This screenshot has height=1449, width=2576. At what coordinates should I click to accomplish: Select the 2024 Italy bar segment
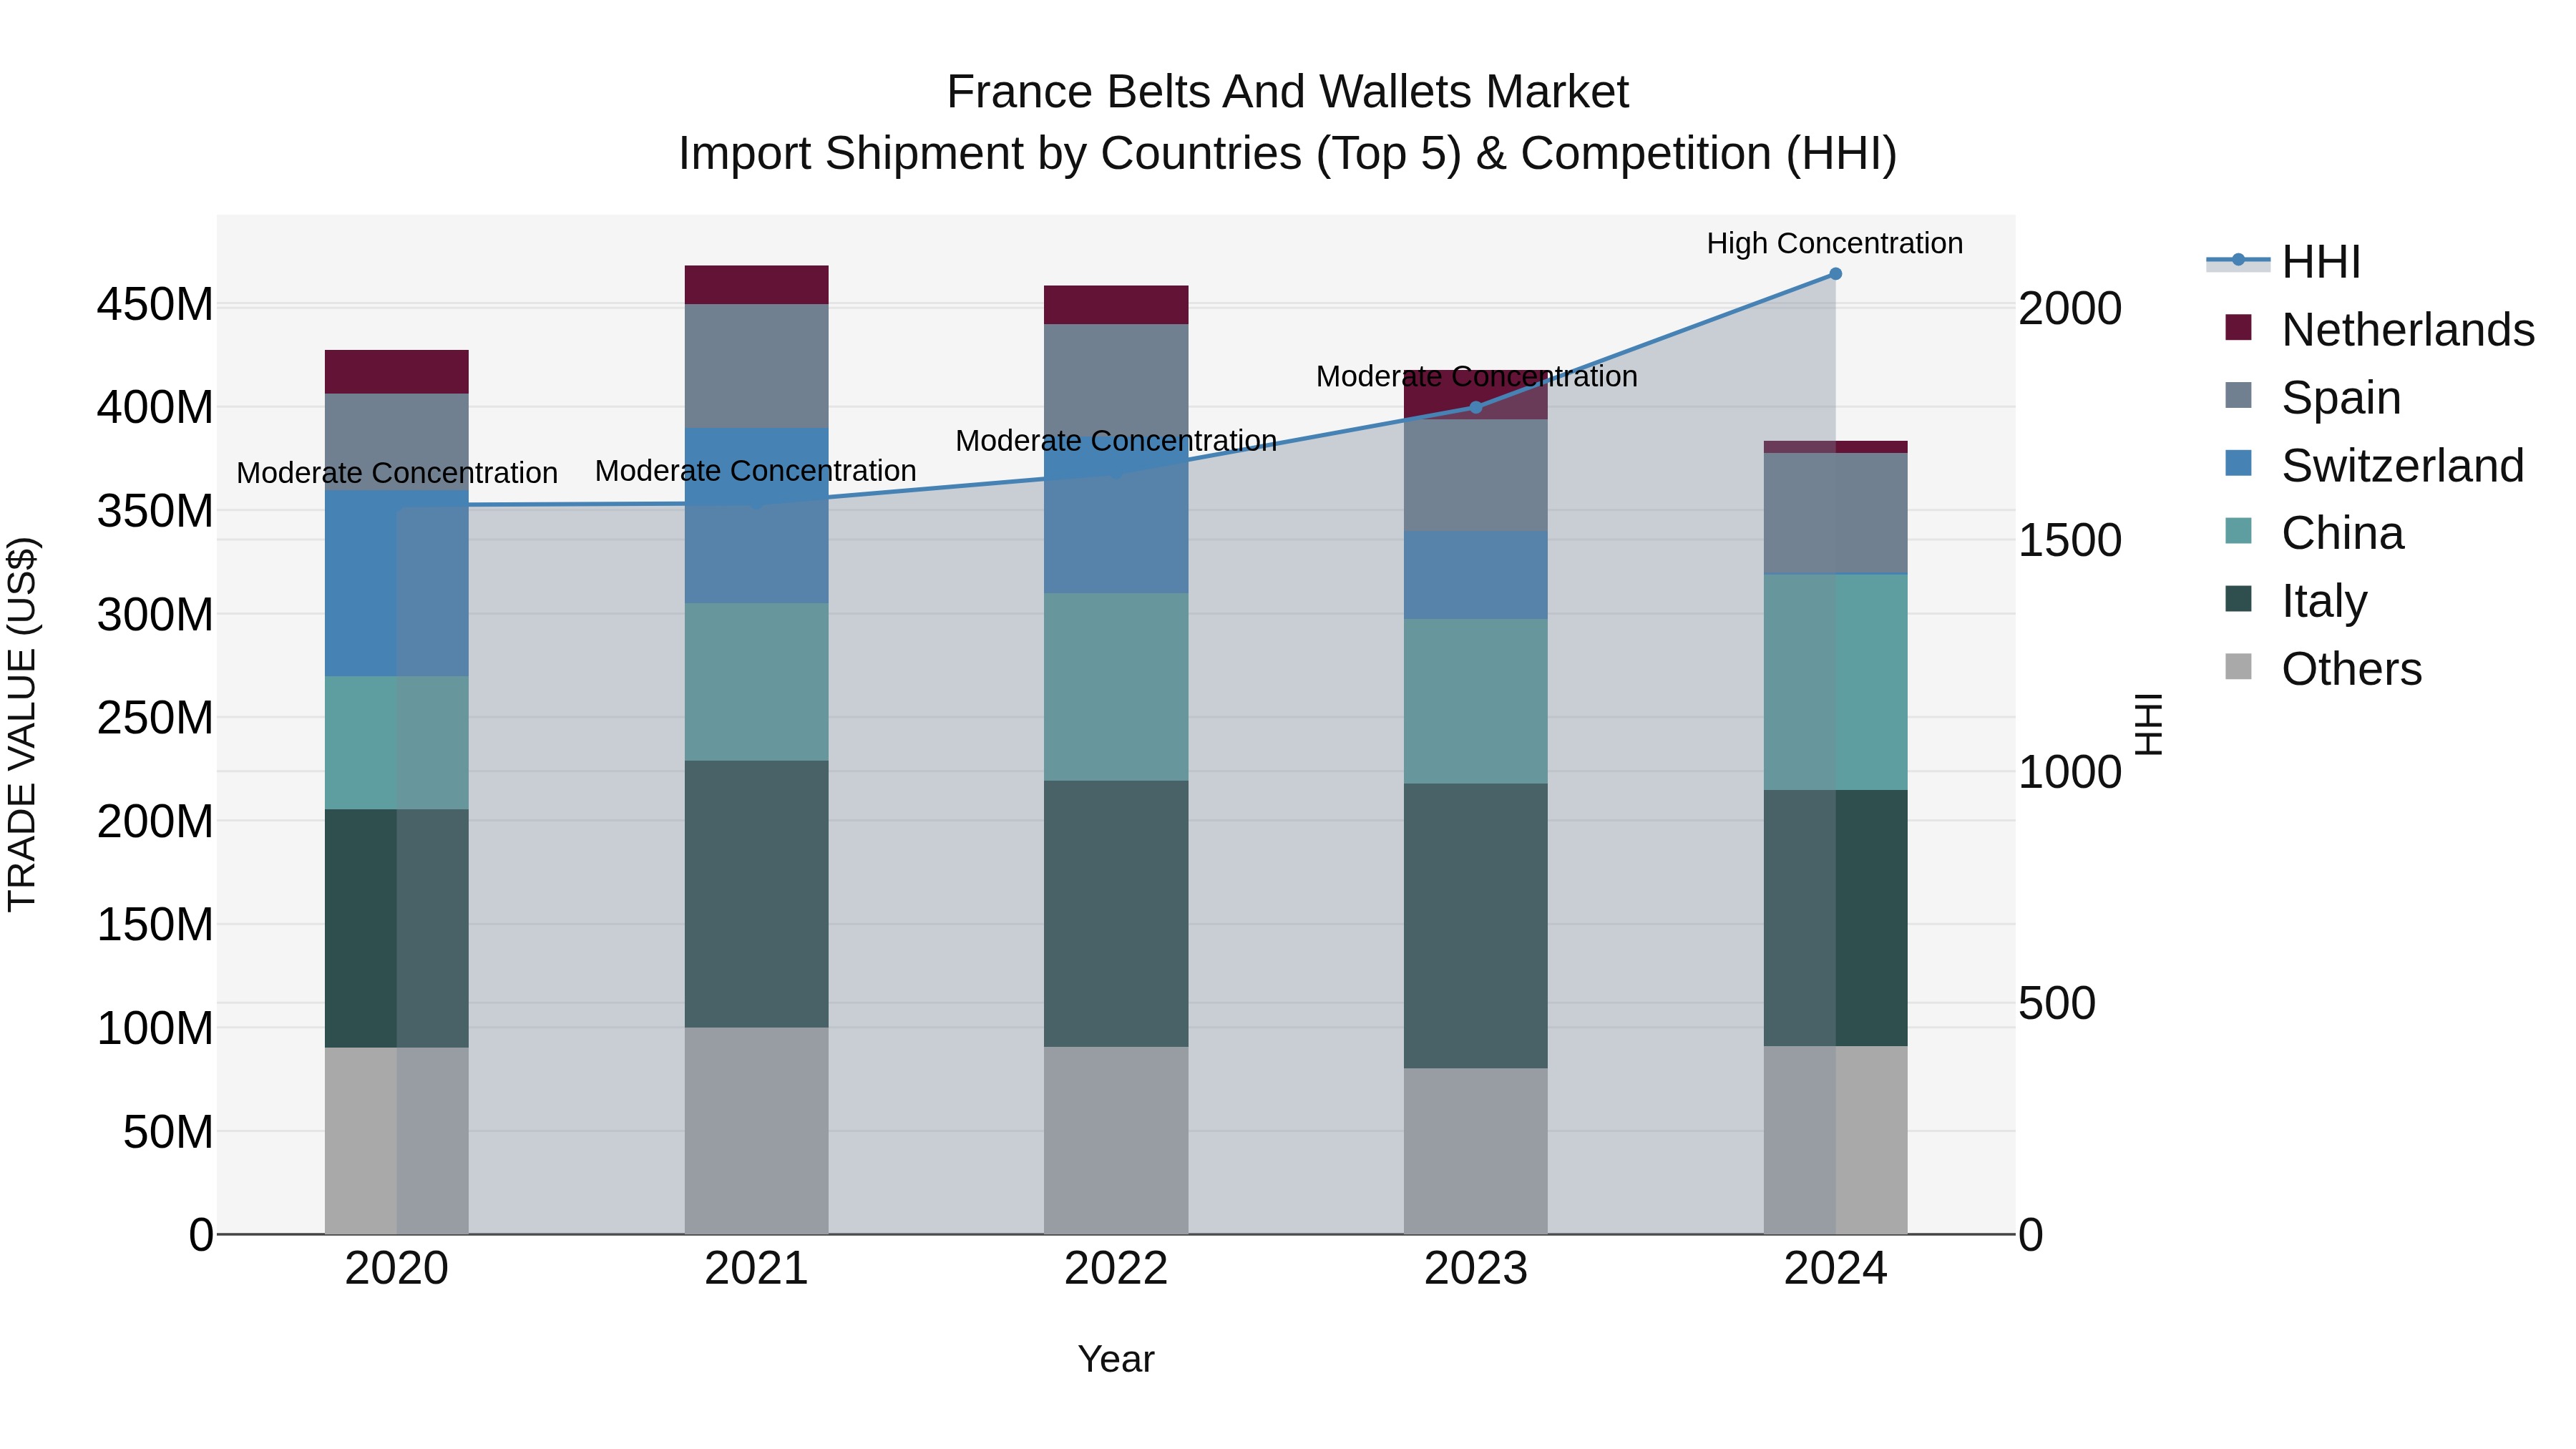(1835, 918)
